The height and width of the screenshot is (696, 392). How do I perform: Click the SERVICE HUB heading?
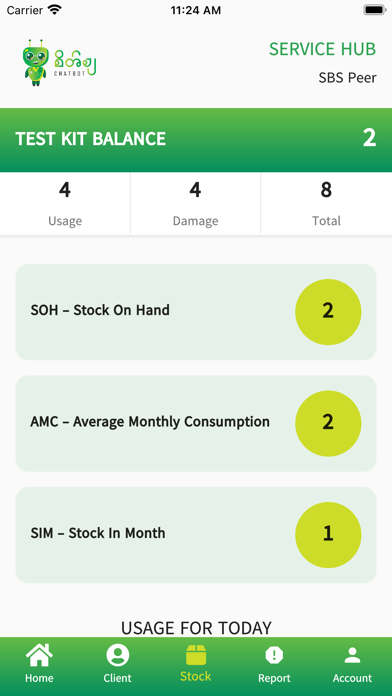pyautogui.click(x=322, y=49)
